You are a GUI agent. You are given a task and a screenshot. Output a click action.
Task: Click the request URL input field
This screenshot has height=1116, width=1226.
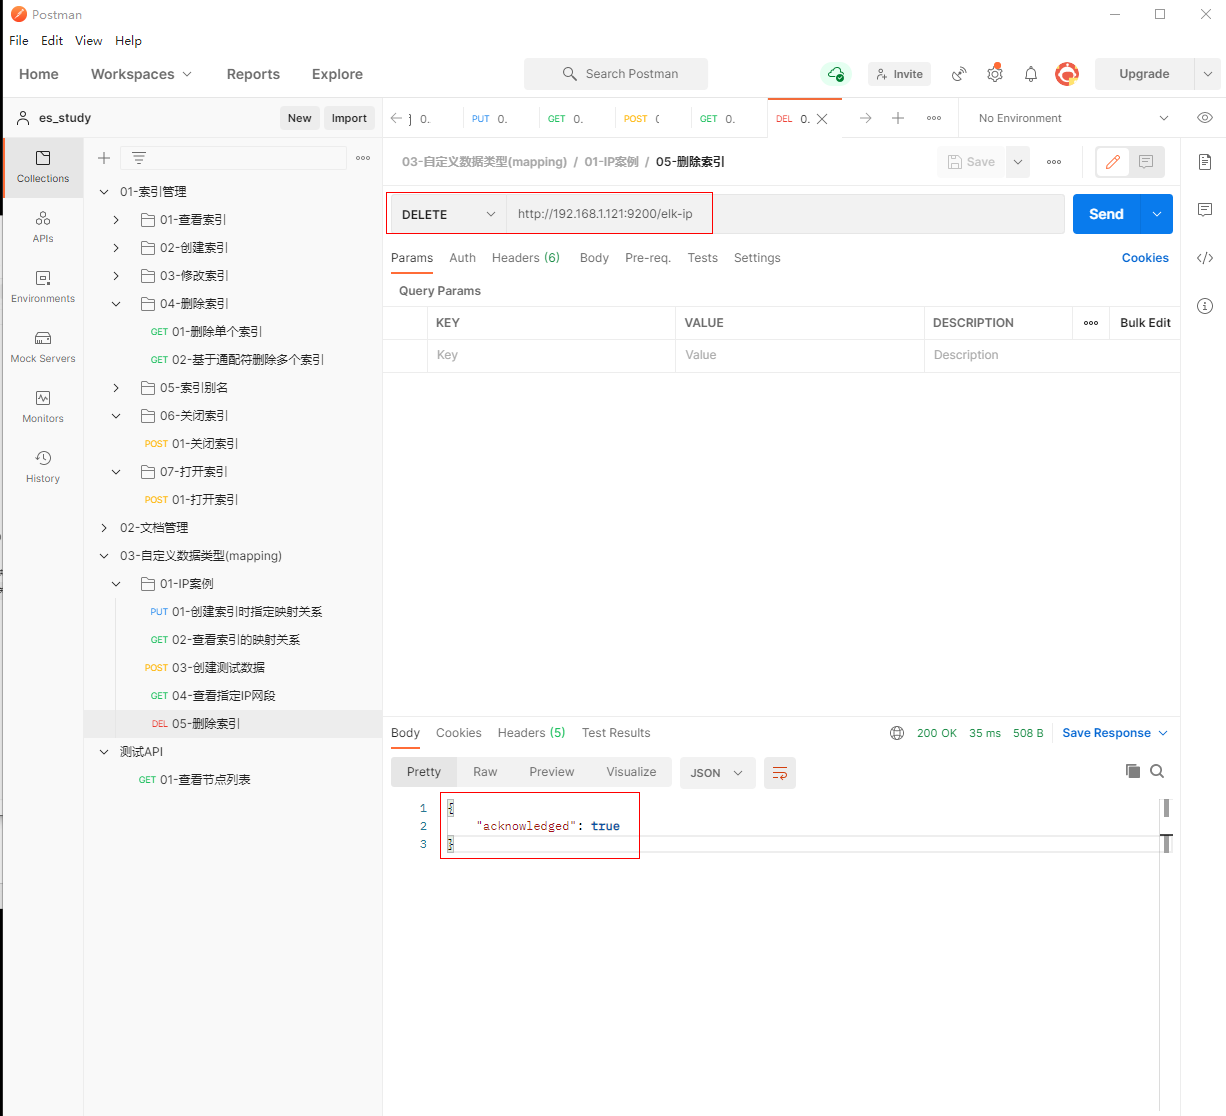[x=780, y=214]
